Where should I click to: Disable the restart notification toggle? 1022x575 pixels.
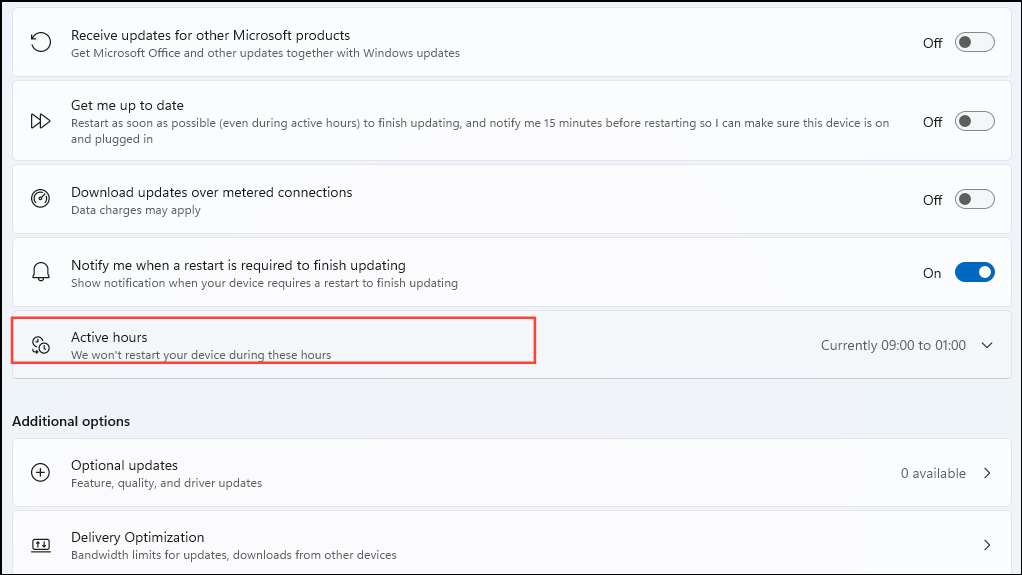(x=974, y=272)
